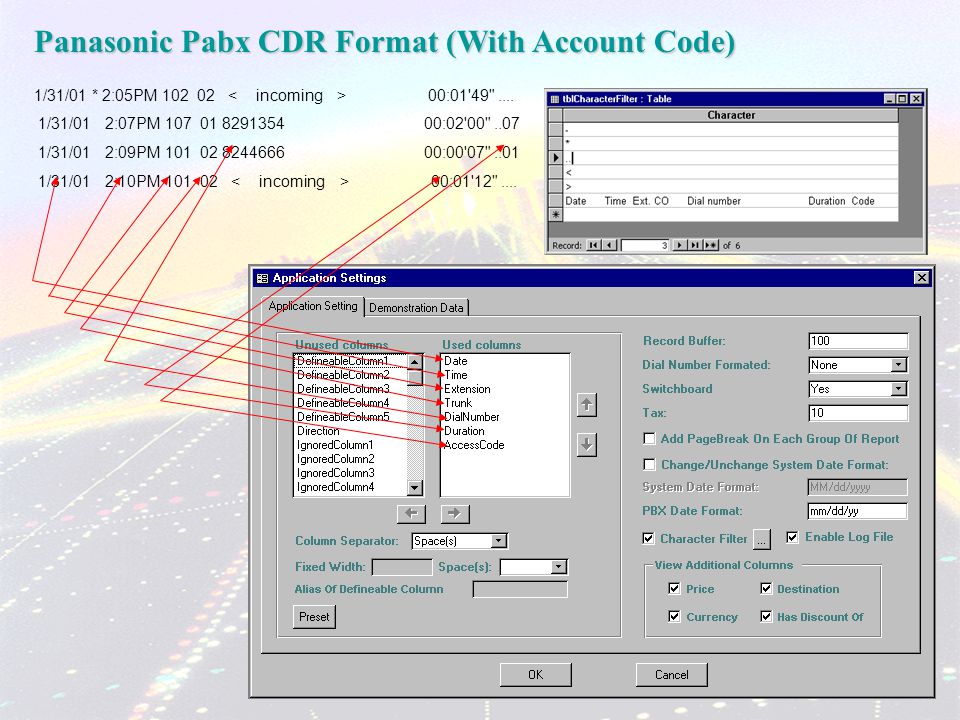Select IgnoredColumn4 in Unused columns
This screenshot has height=720, width=960.
point(350,487)
